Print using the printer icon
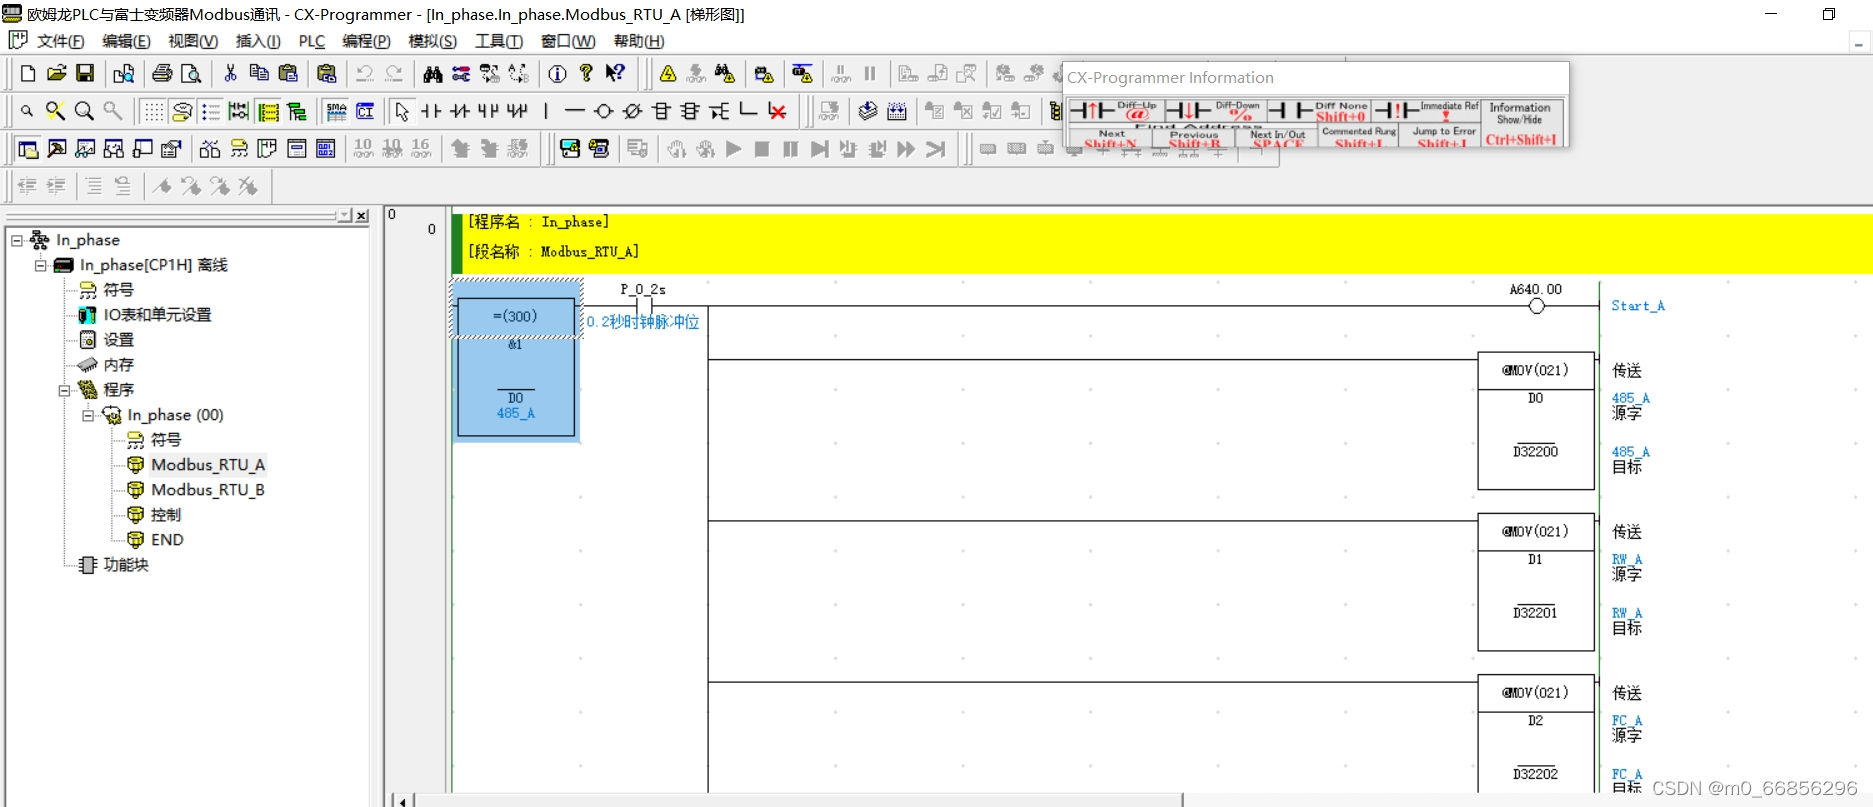The width and height of the screenshot is (1873, 807). point(162,73)
